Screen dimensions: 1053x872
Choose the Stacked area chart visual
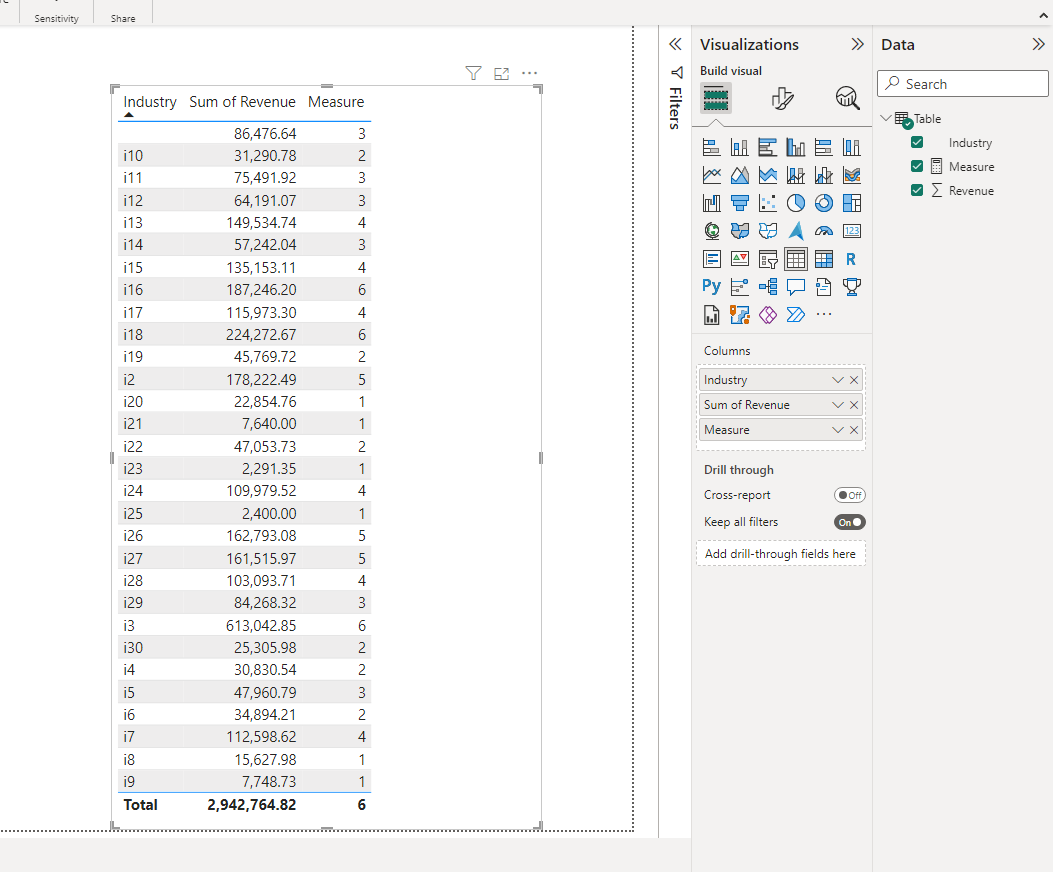768,175
